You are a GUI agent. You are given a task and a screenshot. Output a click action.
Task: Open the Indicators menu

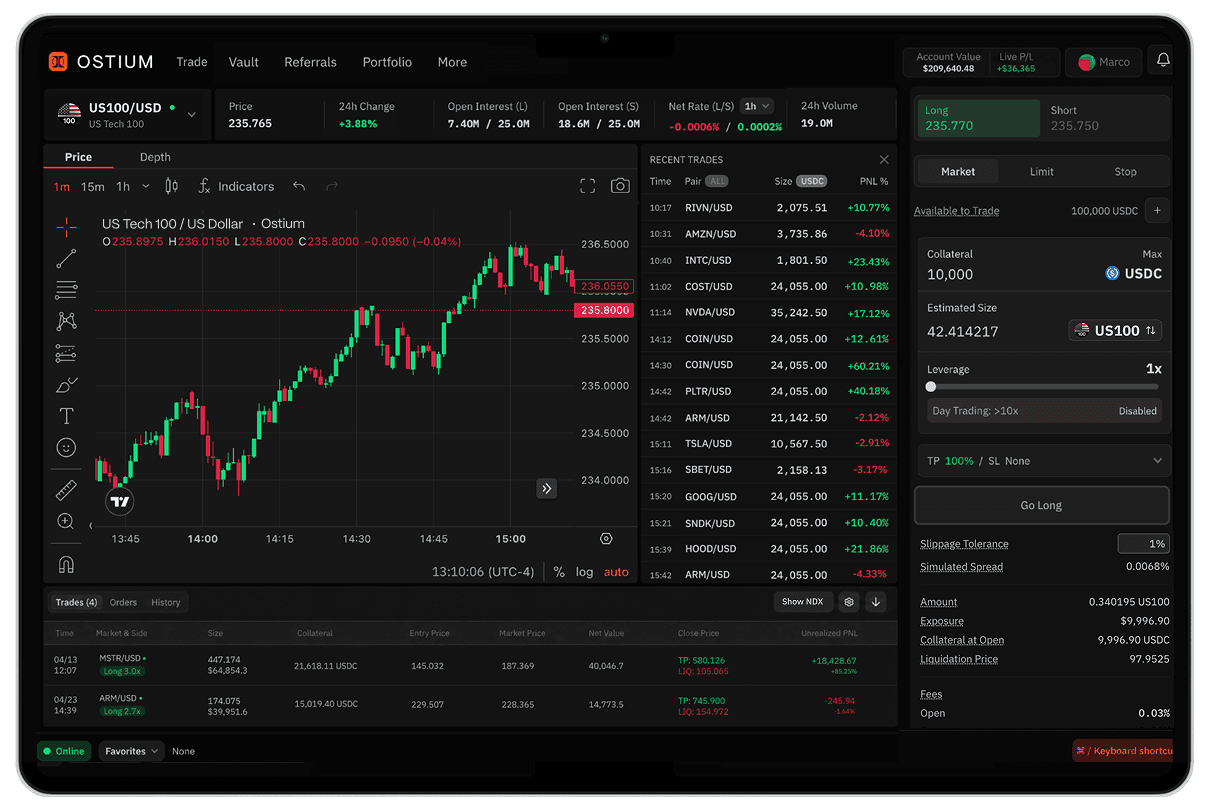236,186
